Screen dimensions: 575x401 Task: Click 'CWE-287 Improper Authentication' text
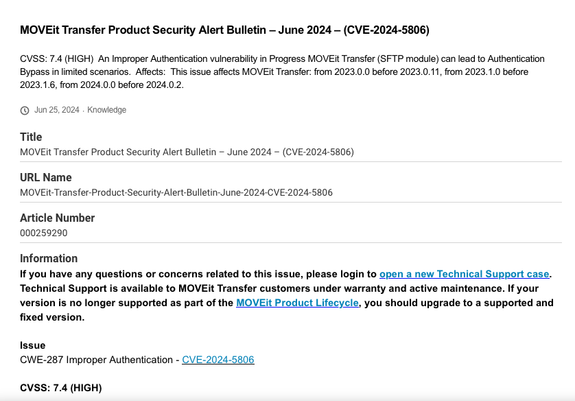tap(96, 360)
